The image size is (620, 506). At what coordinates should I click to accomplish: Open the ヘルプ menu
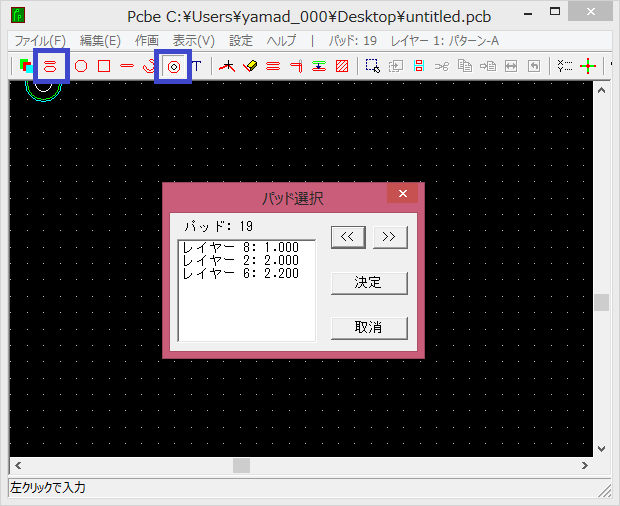pos(284,41)
